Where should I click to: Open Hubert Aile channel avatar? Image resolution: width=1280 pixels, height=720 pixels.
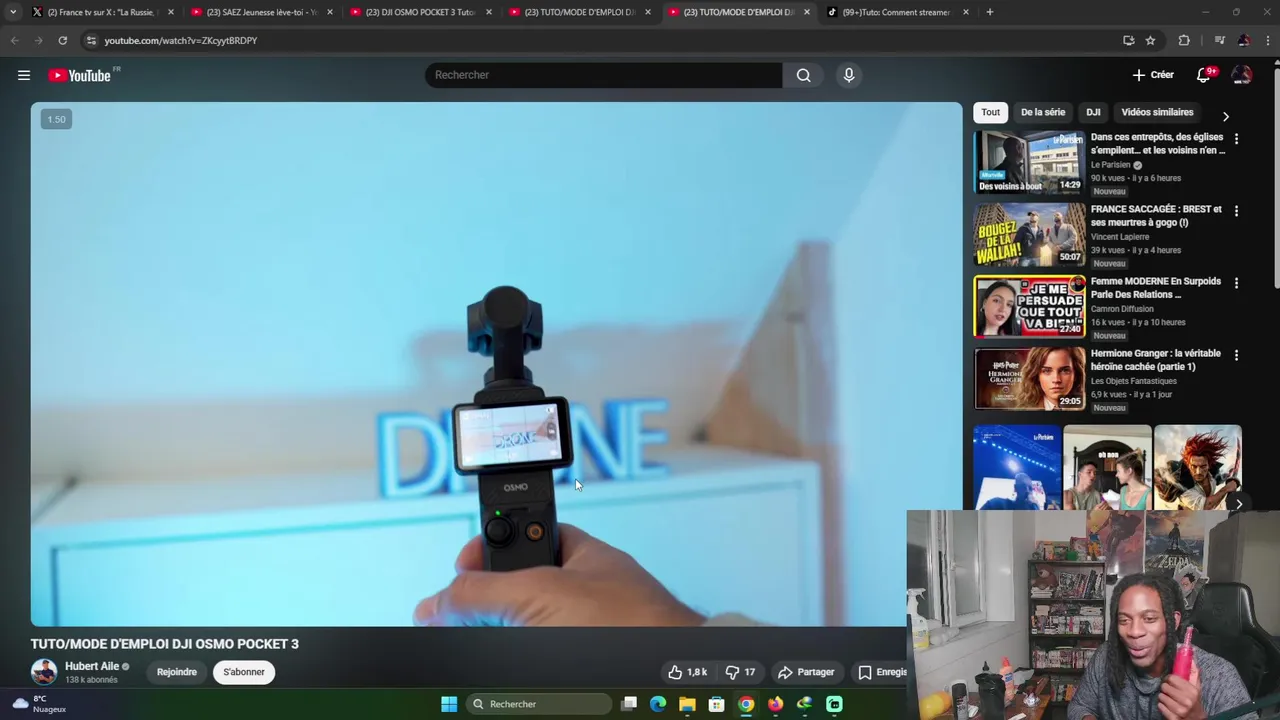44,672
